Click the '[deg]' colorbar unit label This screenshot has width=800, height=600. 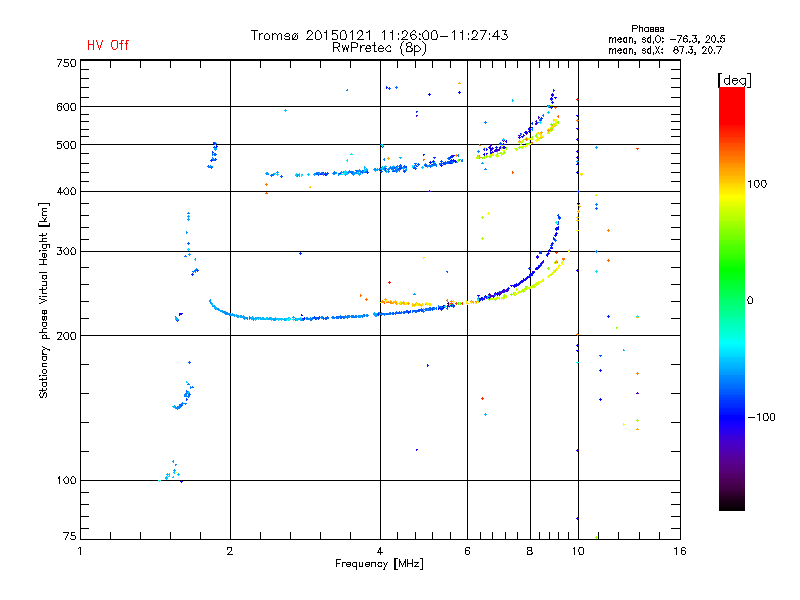734,80
